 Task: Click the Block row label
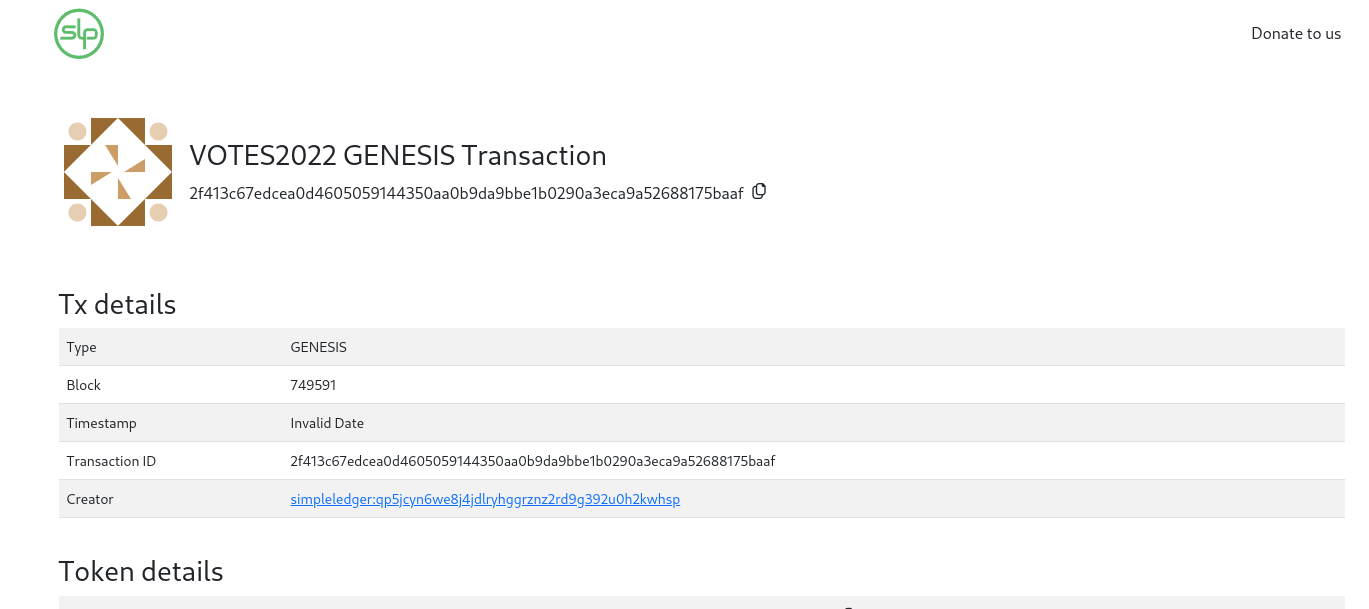click(84, 385)
